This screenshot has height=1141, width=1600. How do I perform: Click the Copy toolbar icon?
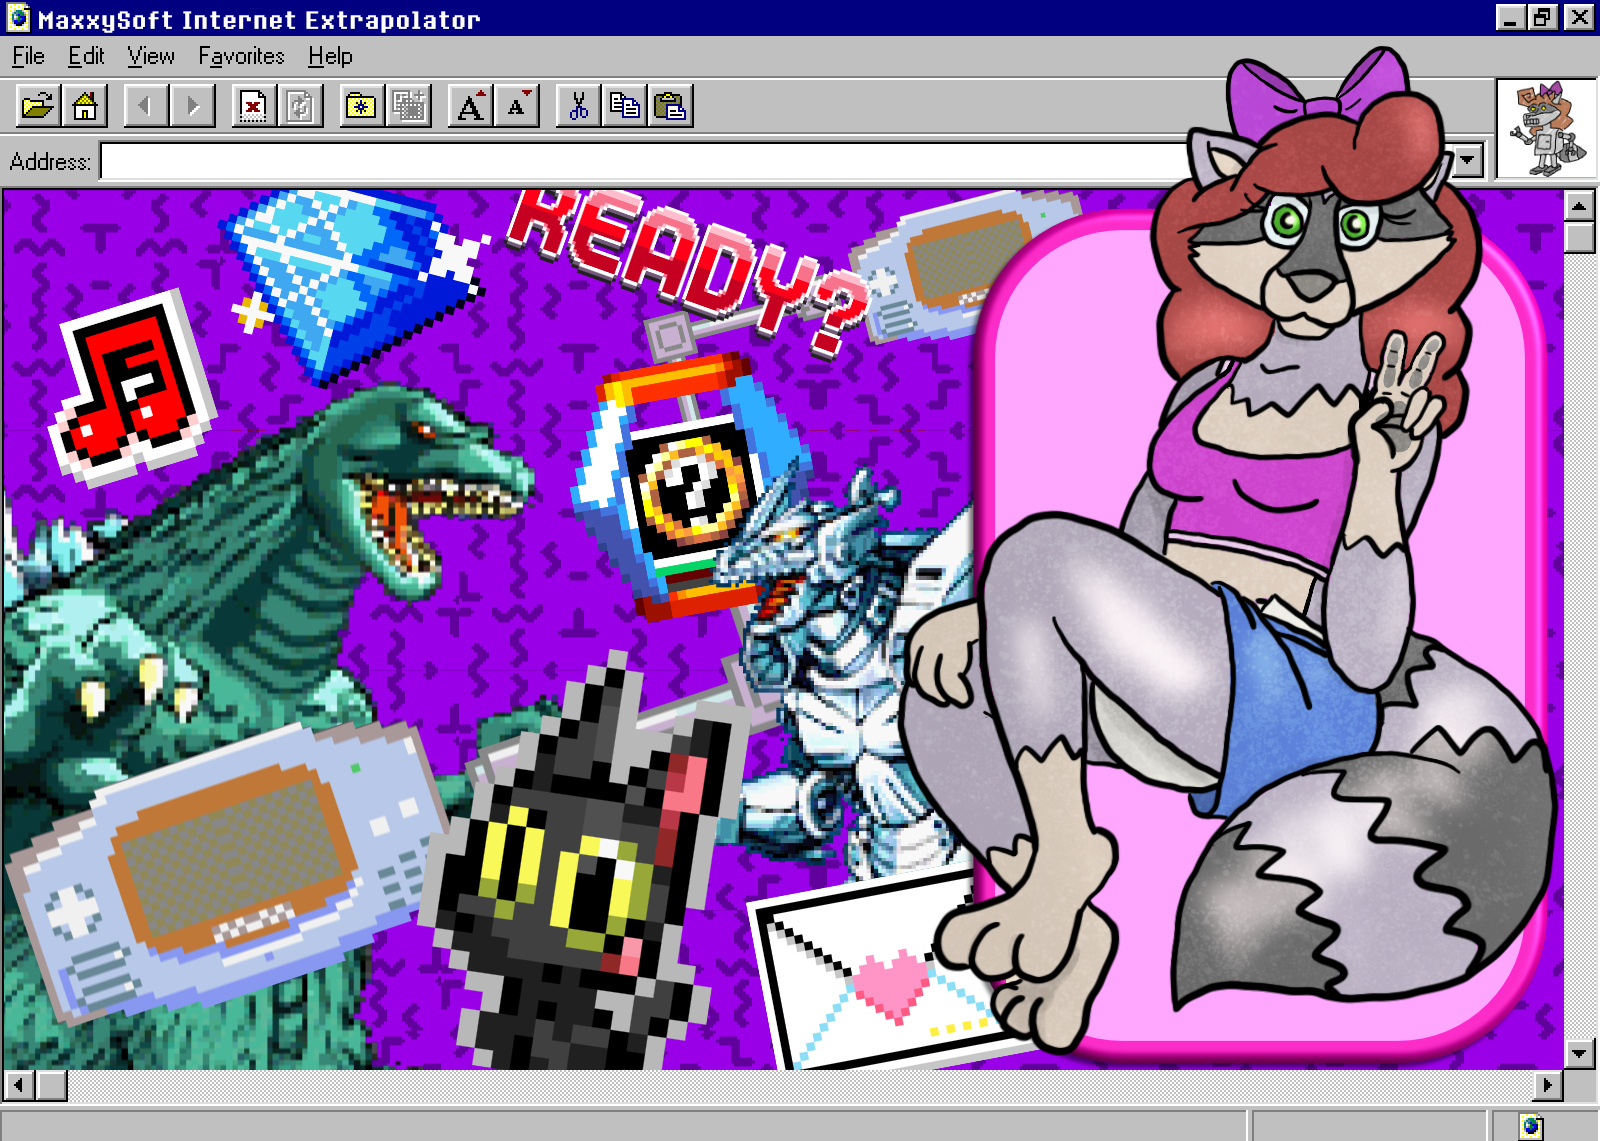625,106
